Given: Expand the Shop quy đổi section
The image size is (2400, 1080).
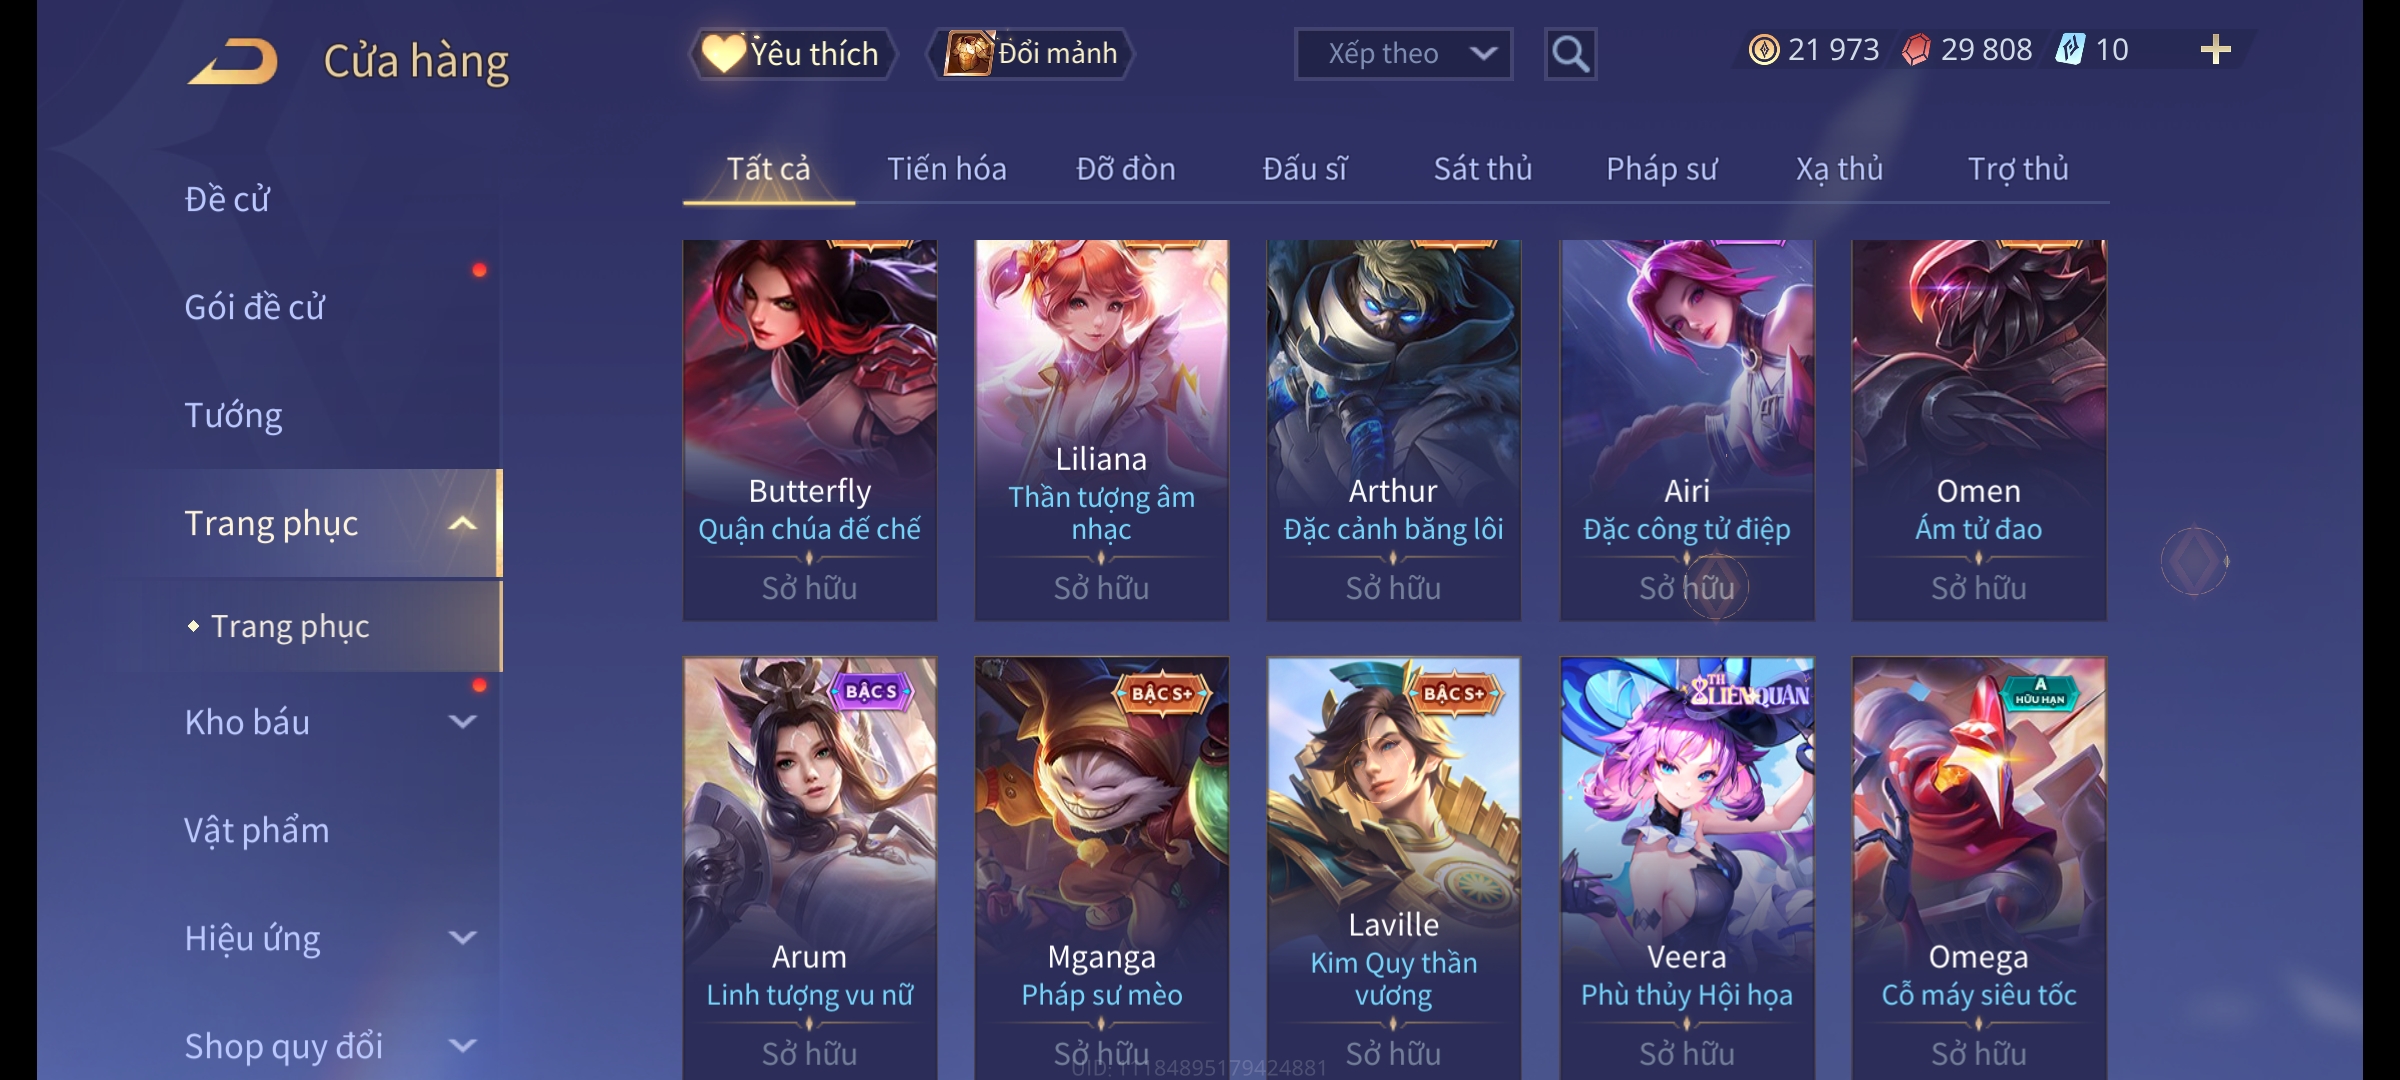Looking at the screenshot, I should click(462, 1046).
